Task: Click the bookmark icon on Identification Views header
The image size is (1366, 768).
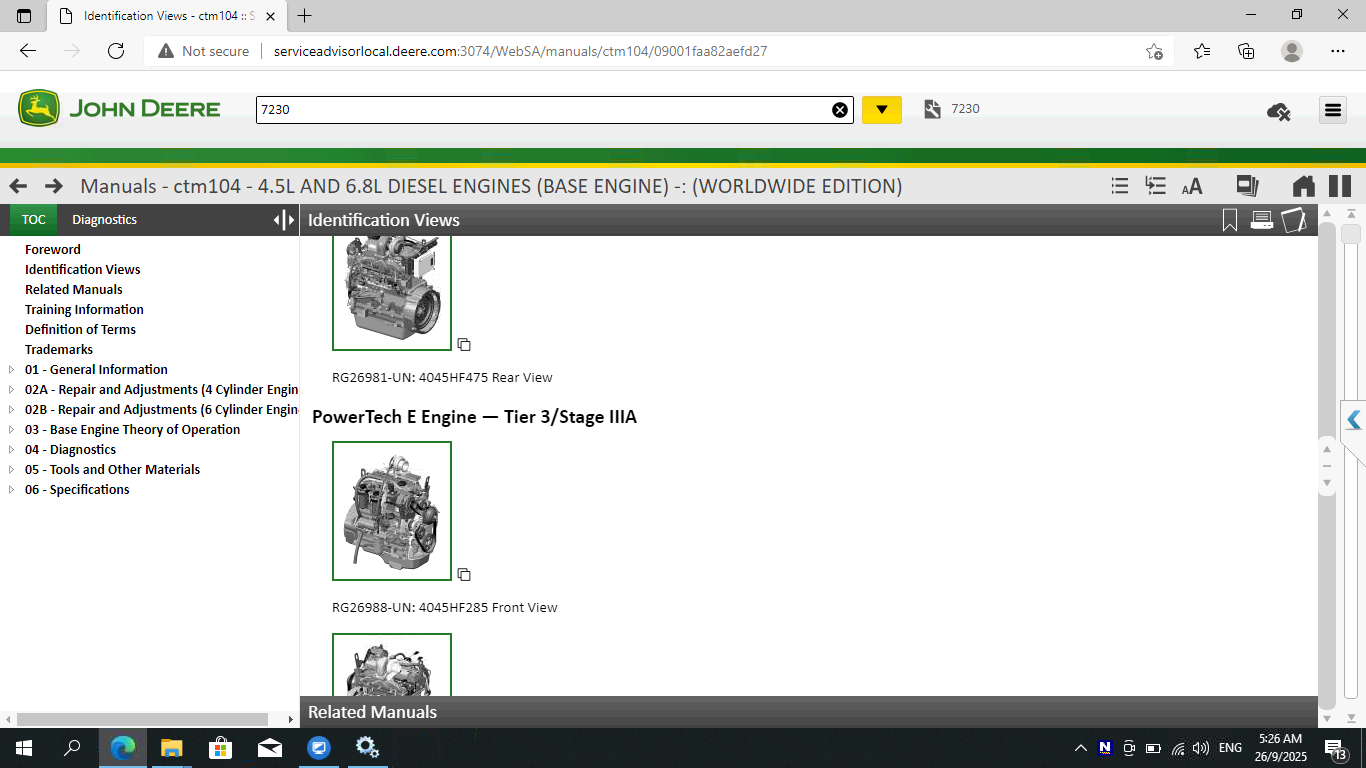Action: (x=1230, y=220)
